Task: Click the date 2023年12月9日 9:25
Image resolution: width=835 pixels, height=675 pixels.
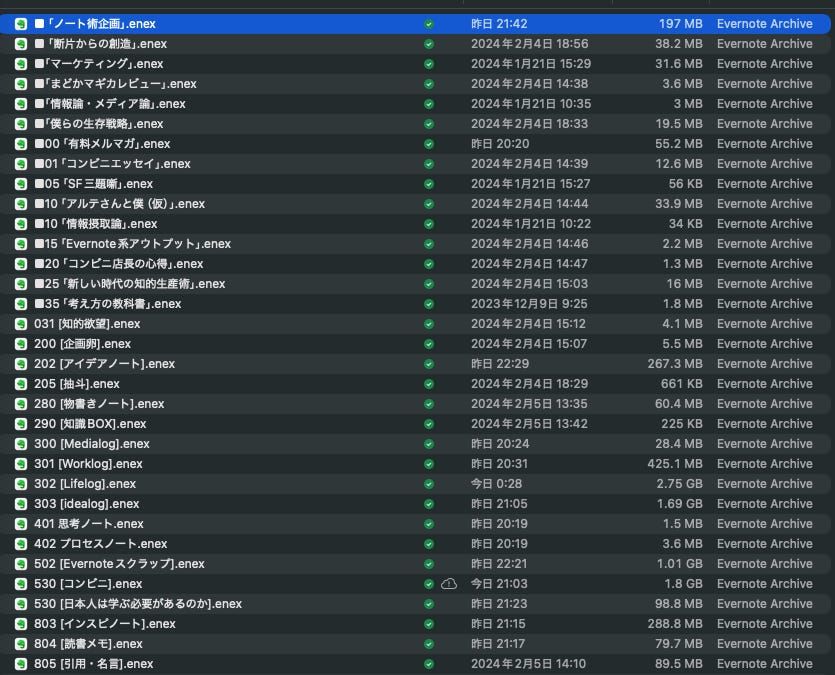Action: (x=529, y=304)
